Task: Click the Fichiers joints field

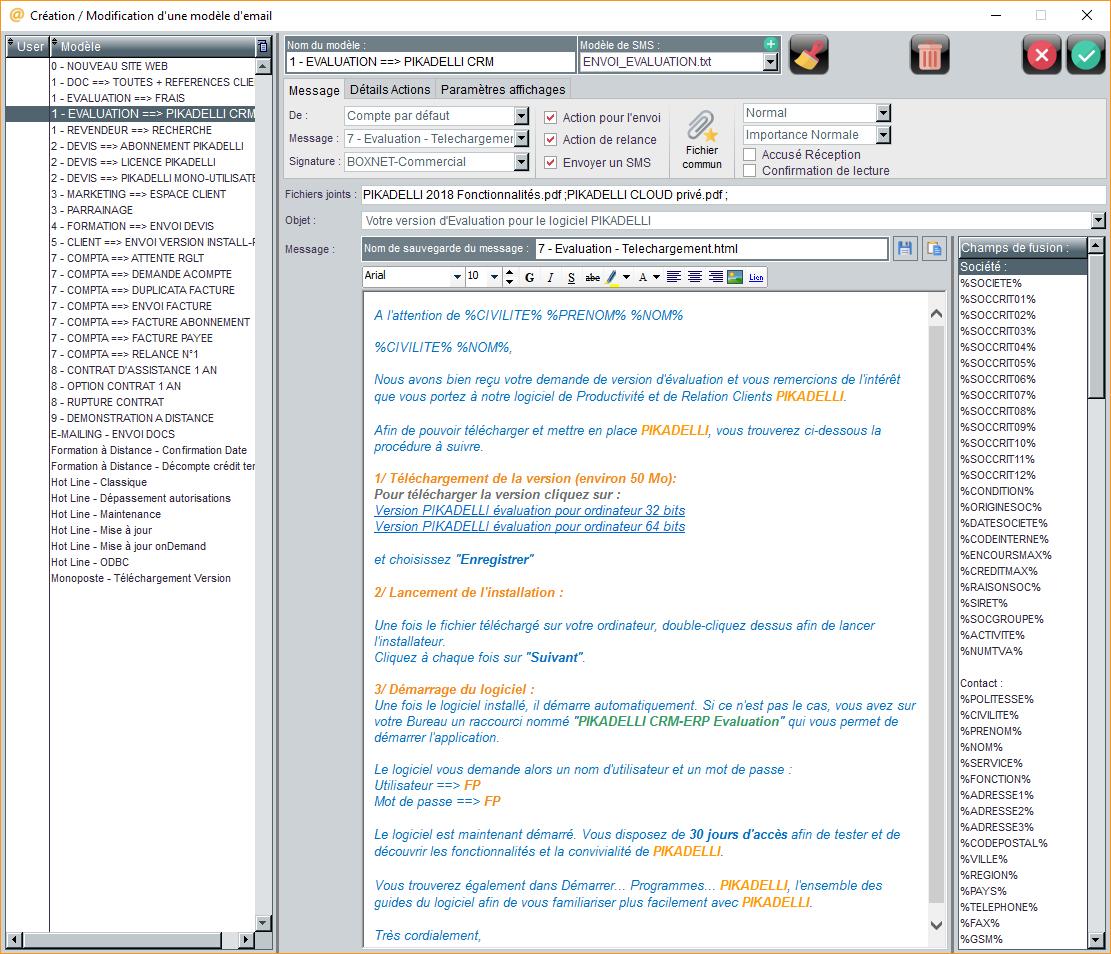Action: [733, 194]
